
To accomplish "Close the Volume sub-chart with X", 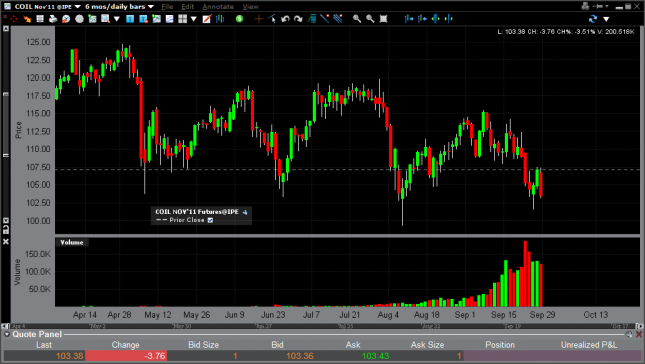I will coord(6,242).
